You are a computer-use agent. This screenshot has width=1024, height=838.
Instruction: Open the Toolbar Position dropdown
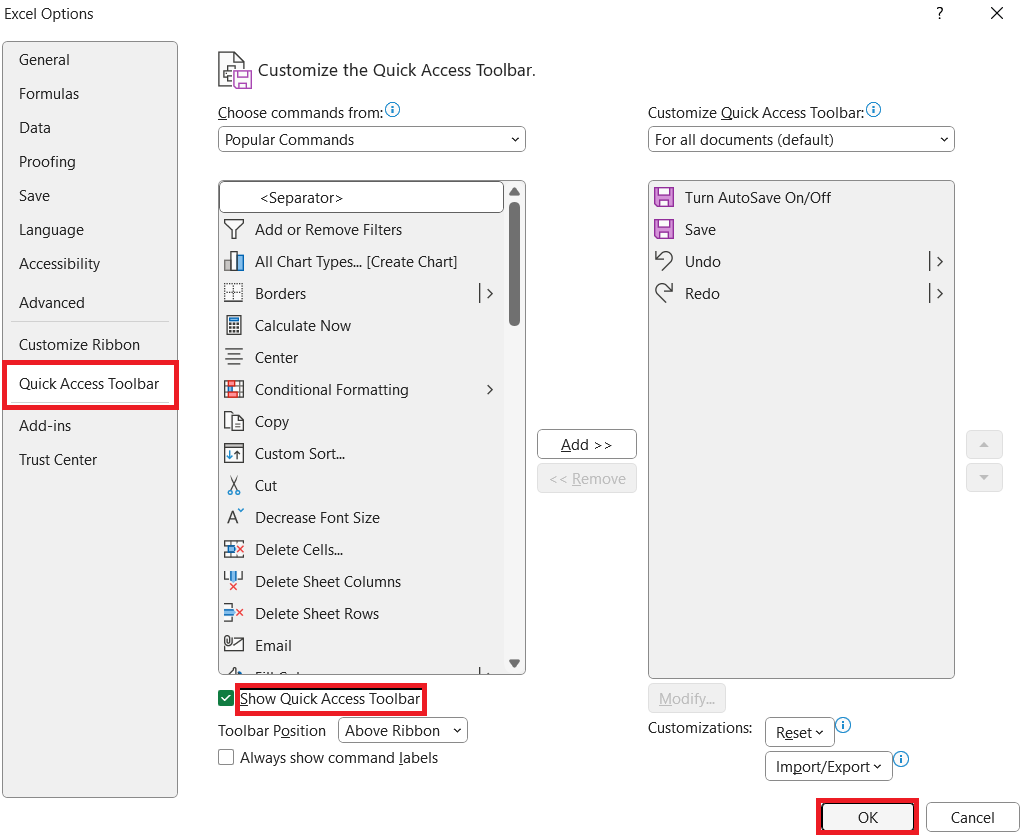coord(403,730)
